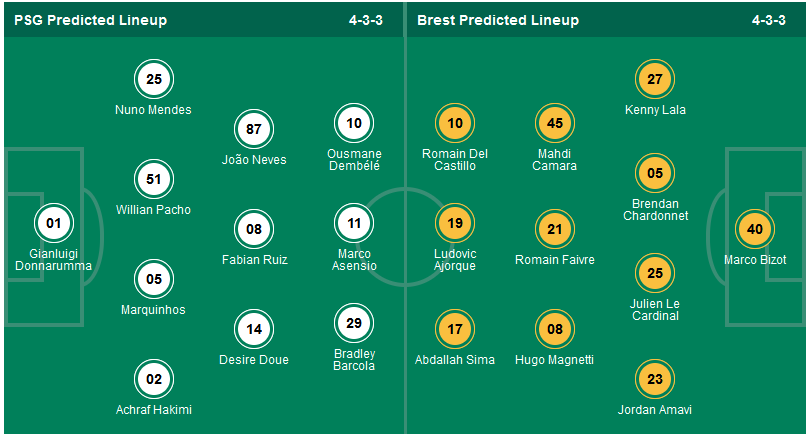Image resolution: width=808 pixels, height=434 pixels.
Task: Select Ousmane Dembélé's number 10 badge
Action: pos(354,124)
